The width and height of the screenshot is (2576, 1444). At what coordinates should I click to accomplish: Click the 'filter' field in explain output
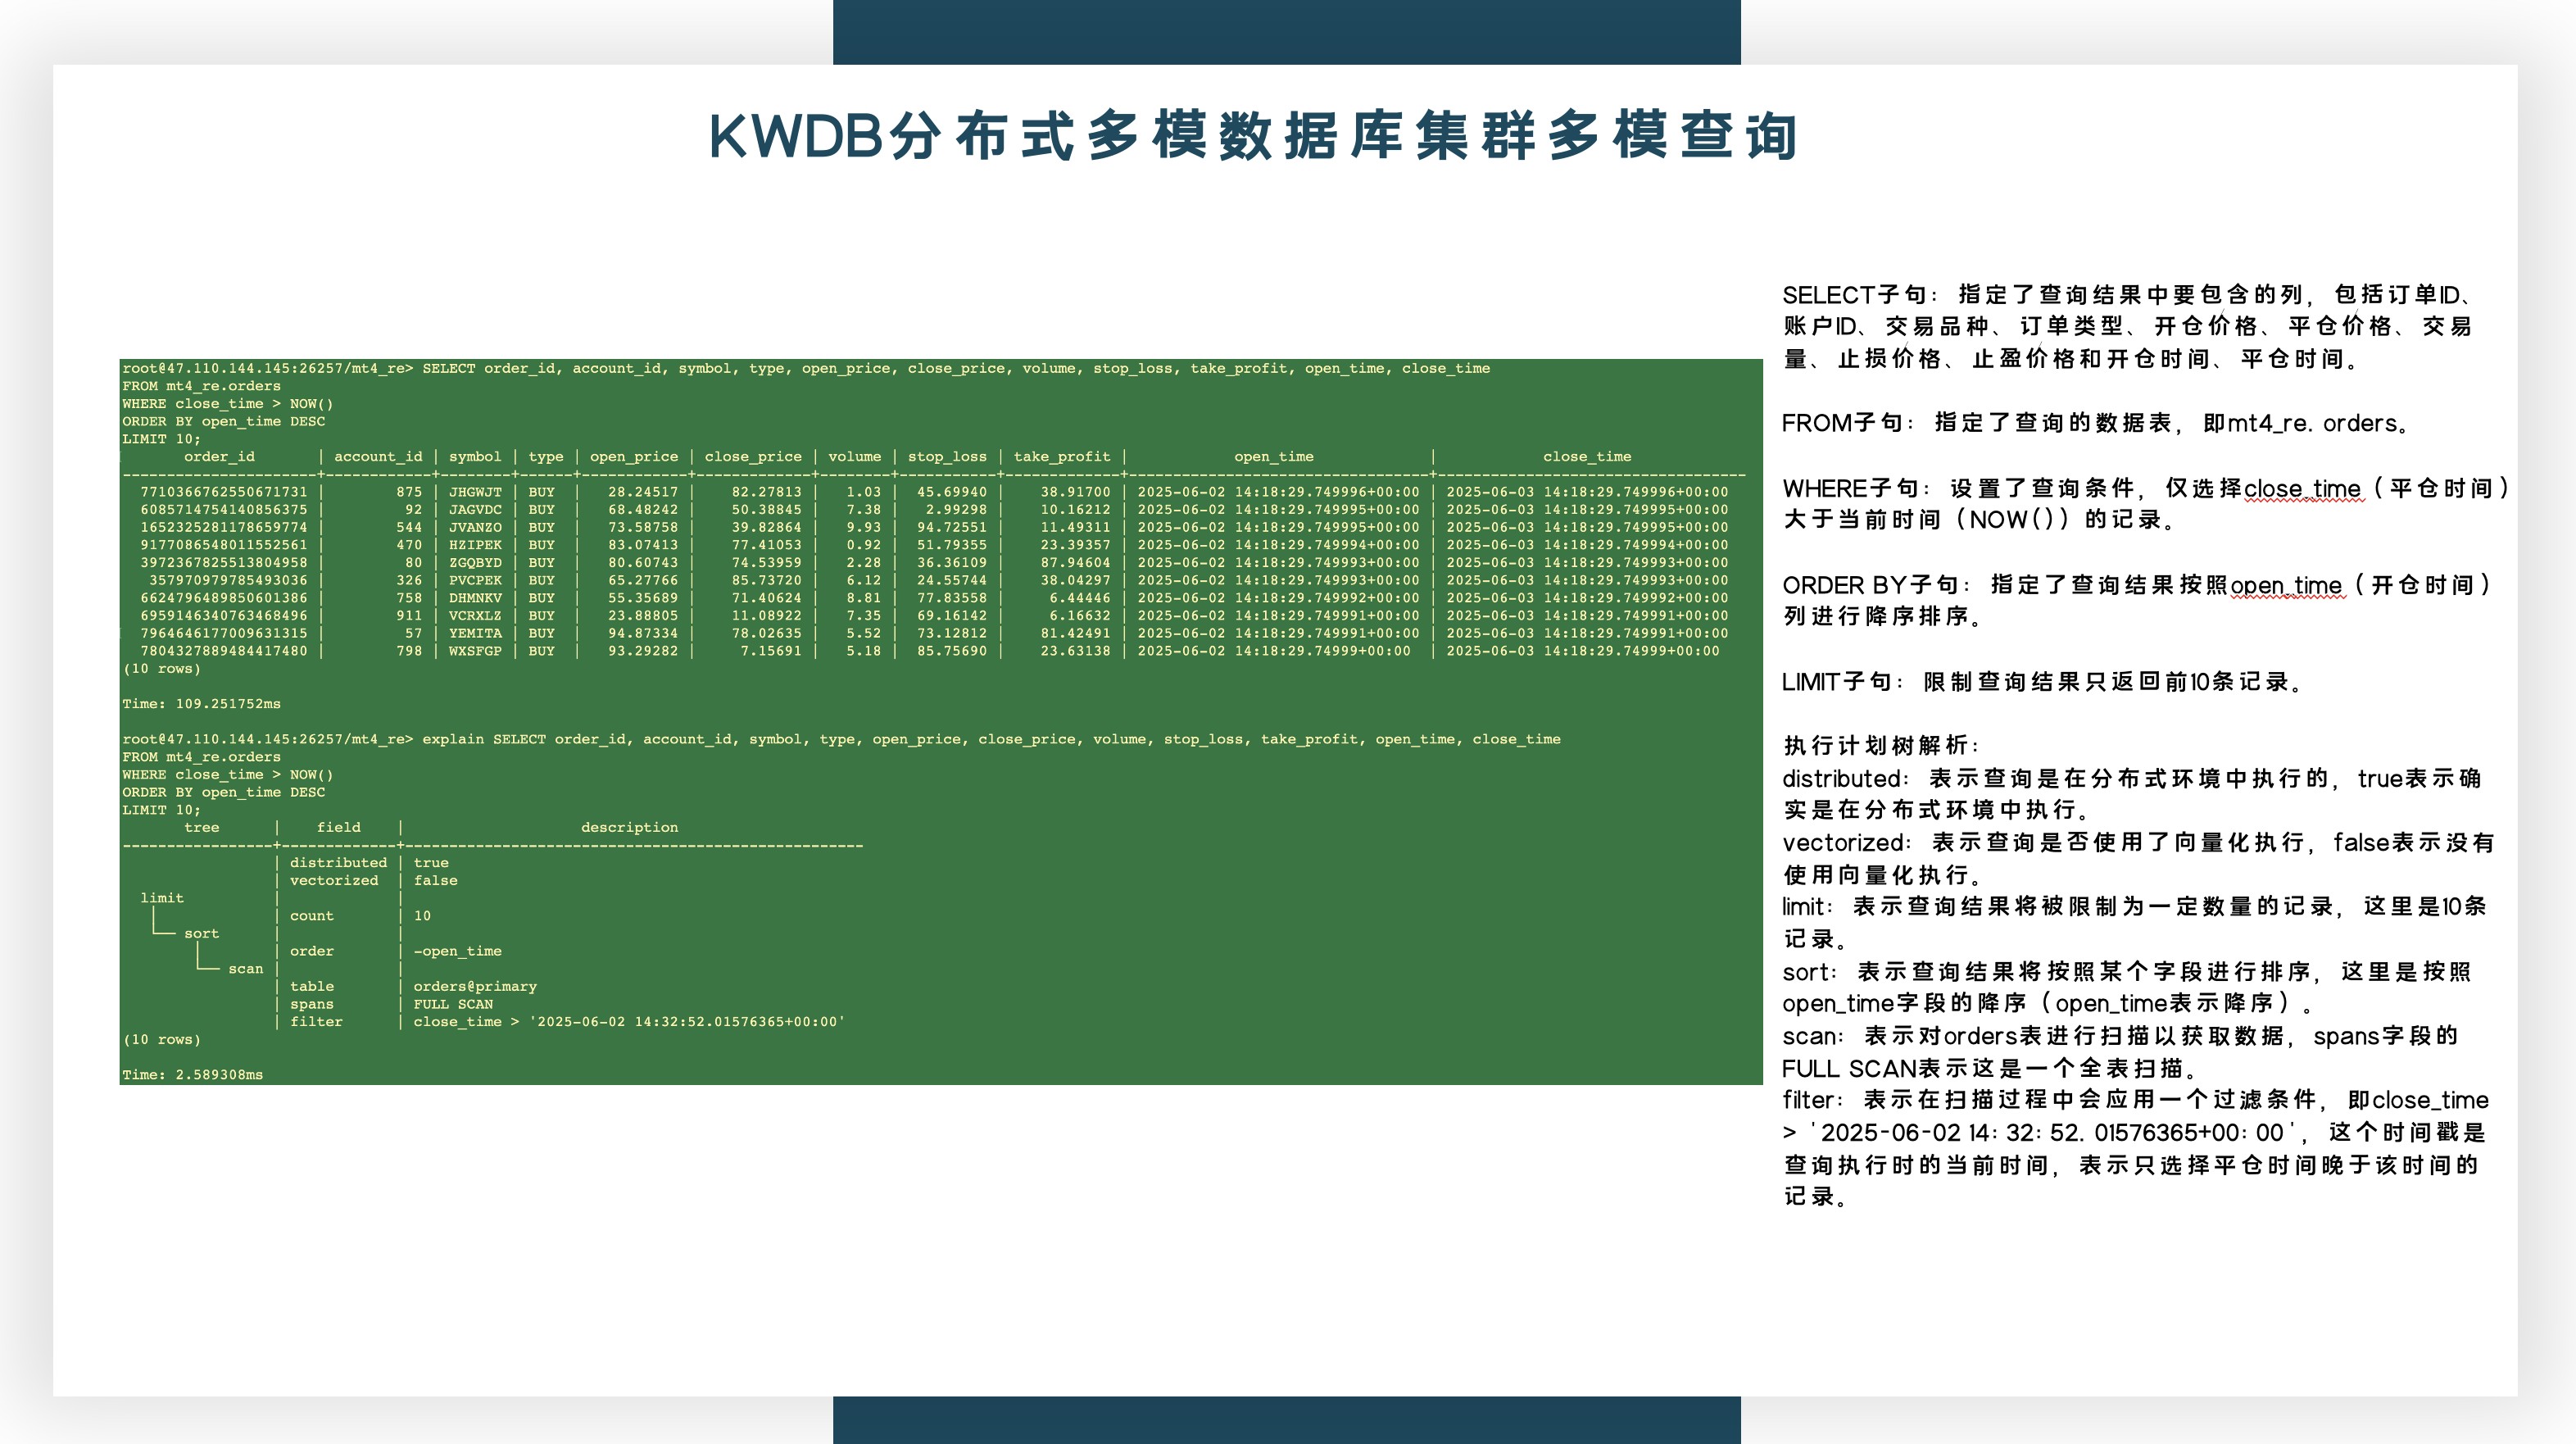point(316,1022)
